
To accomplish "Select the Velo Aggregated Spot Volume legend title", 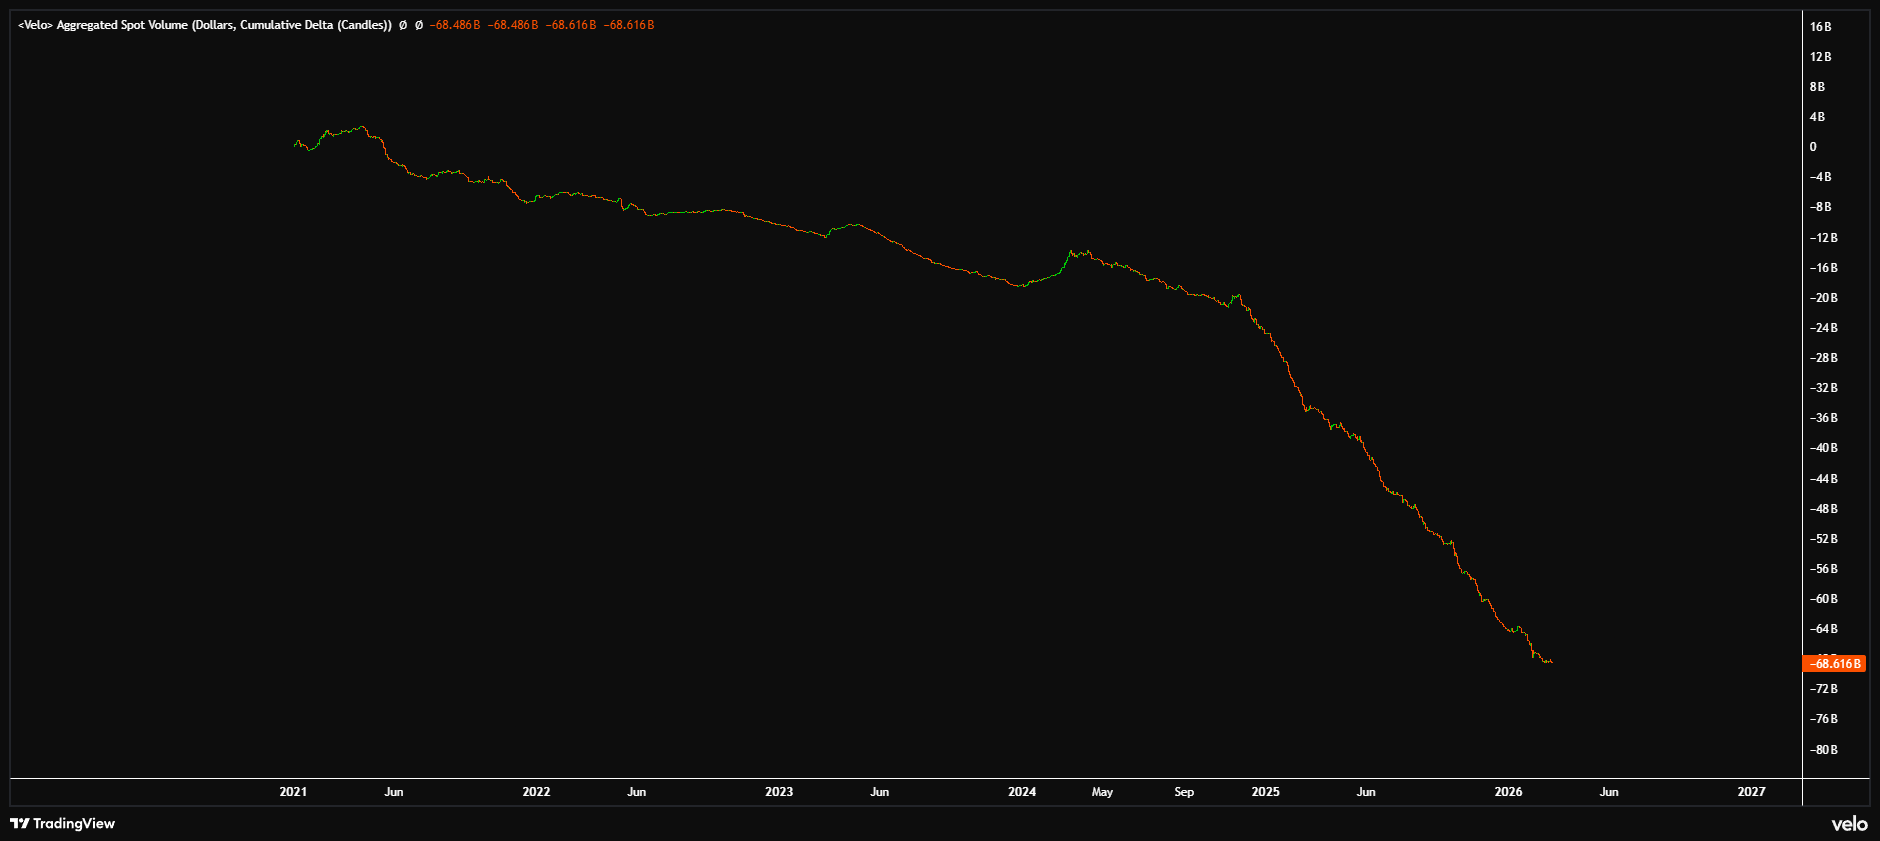I will (205, 25).
